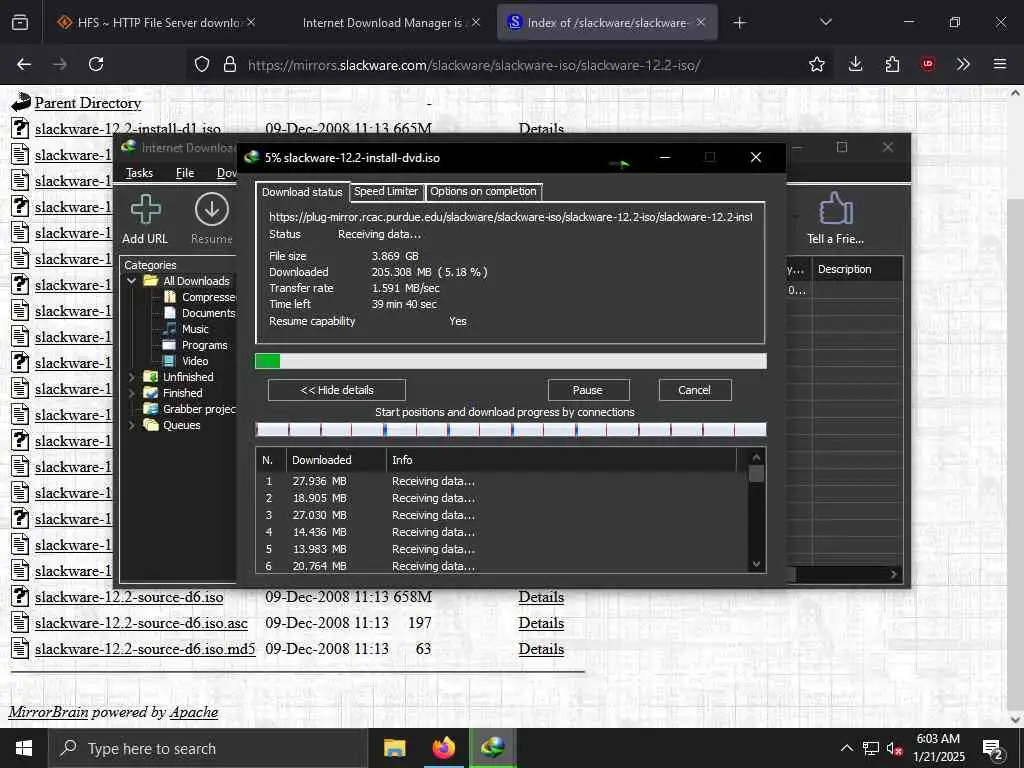The height and width of the screenshot is (768, 1024).
Task: Click Windows taskbar search box
Action: coord(208,748)
